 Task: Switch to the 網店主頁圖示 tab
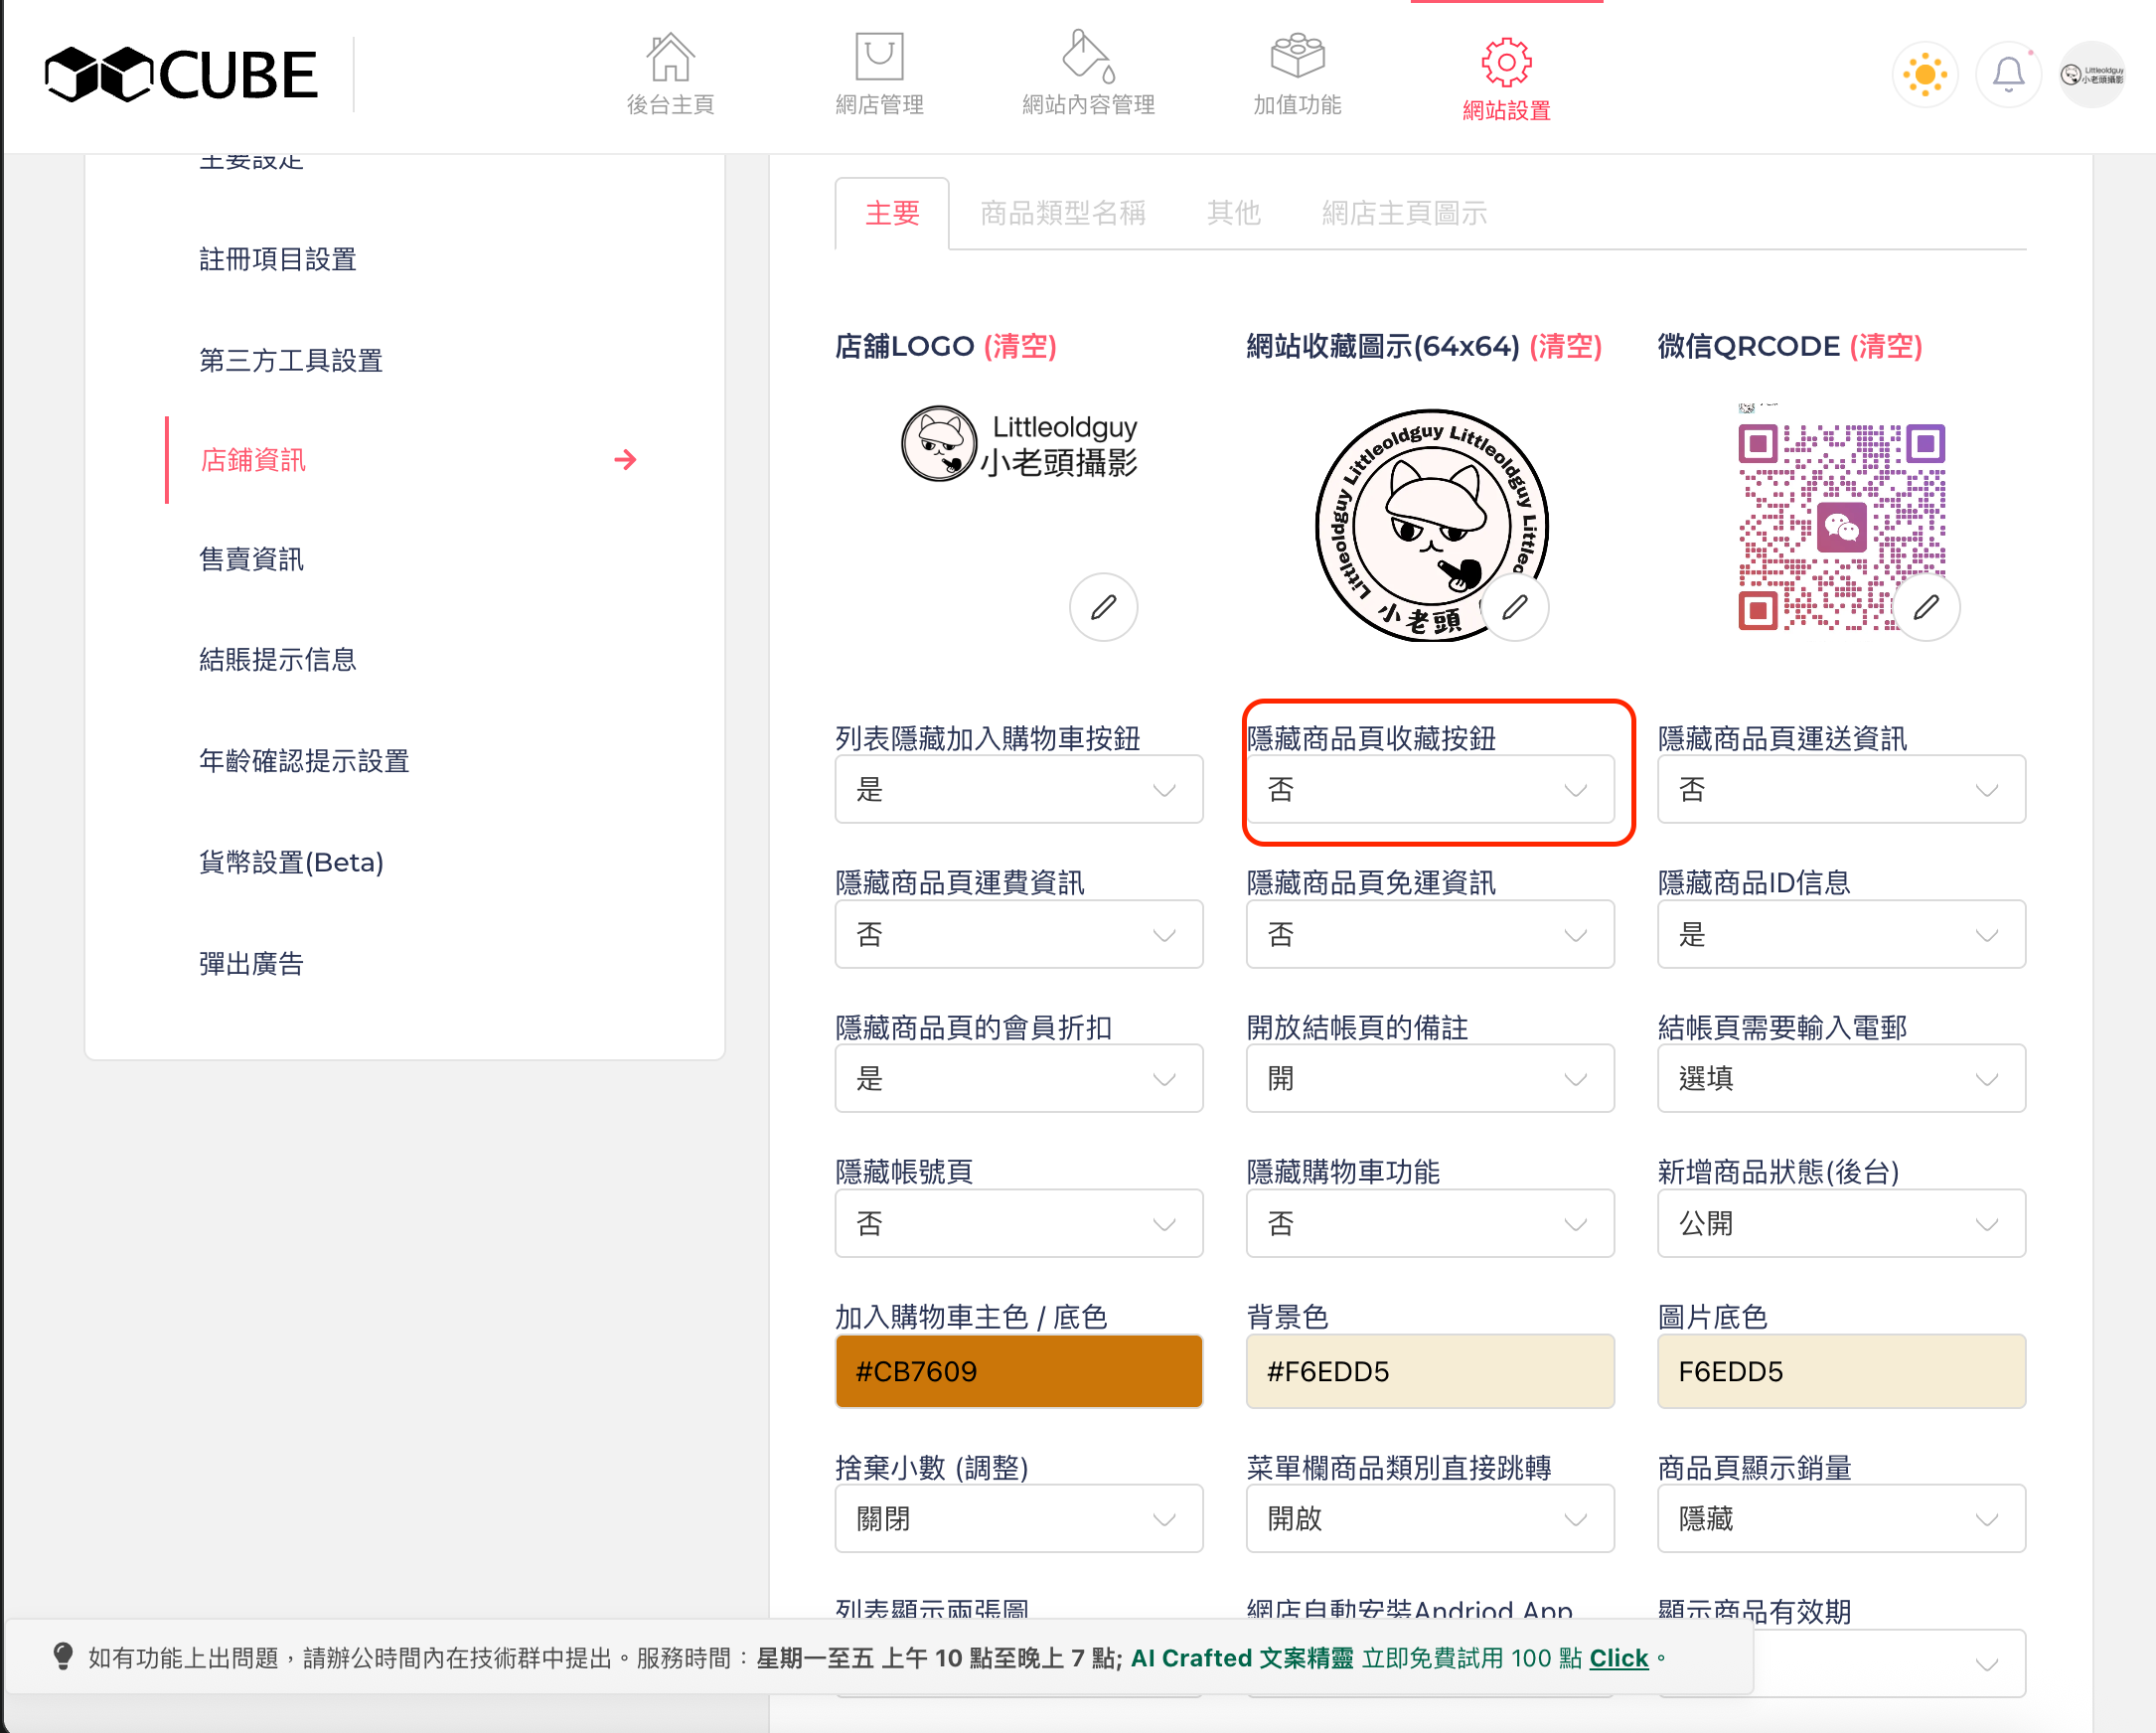pyautogui.click(x=1403, y=213)
